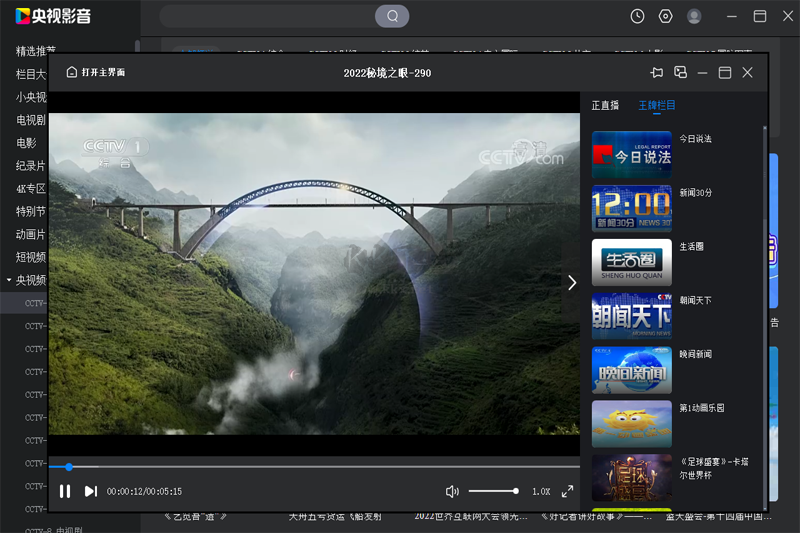Enter fullscreen with the expand arrows icon
The image size is (800, 533).
pos(567,491)
